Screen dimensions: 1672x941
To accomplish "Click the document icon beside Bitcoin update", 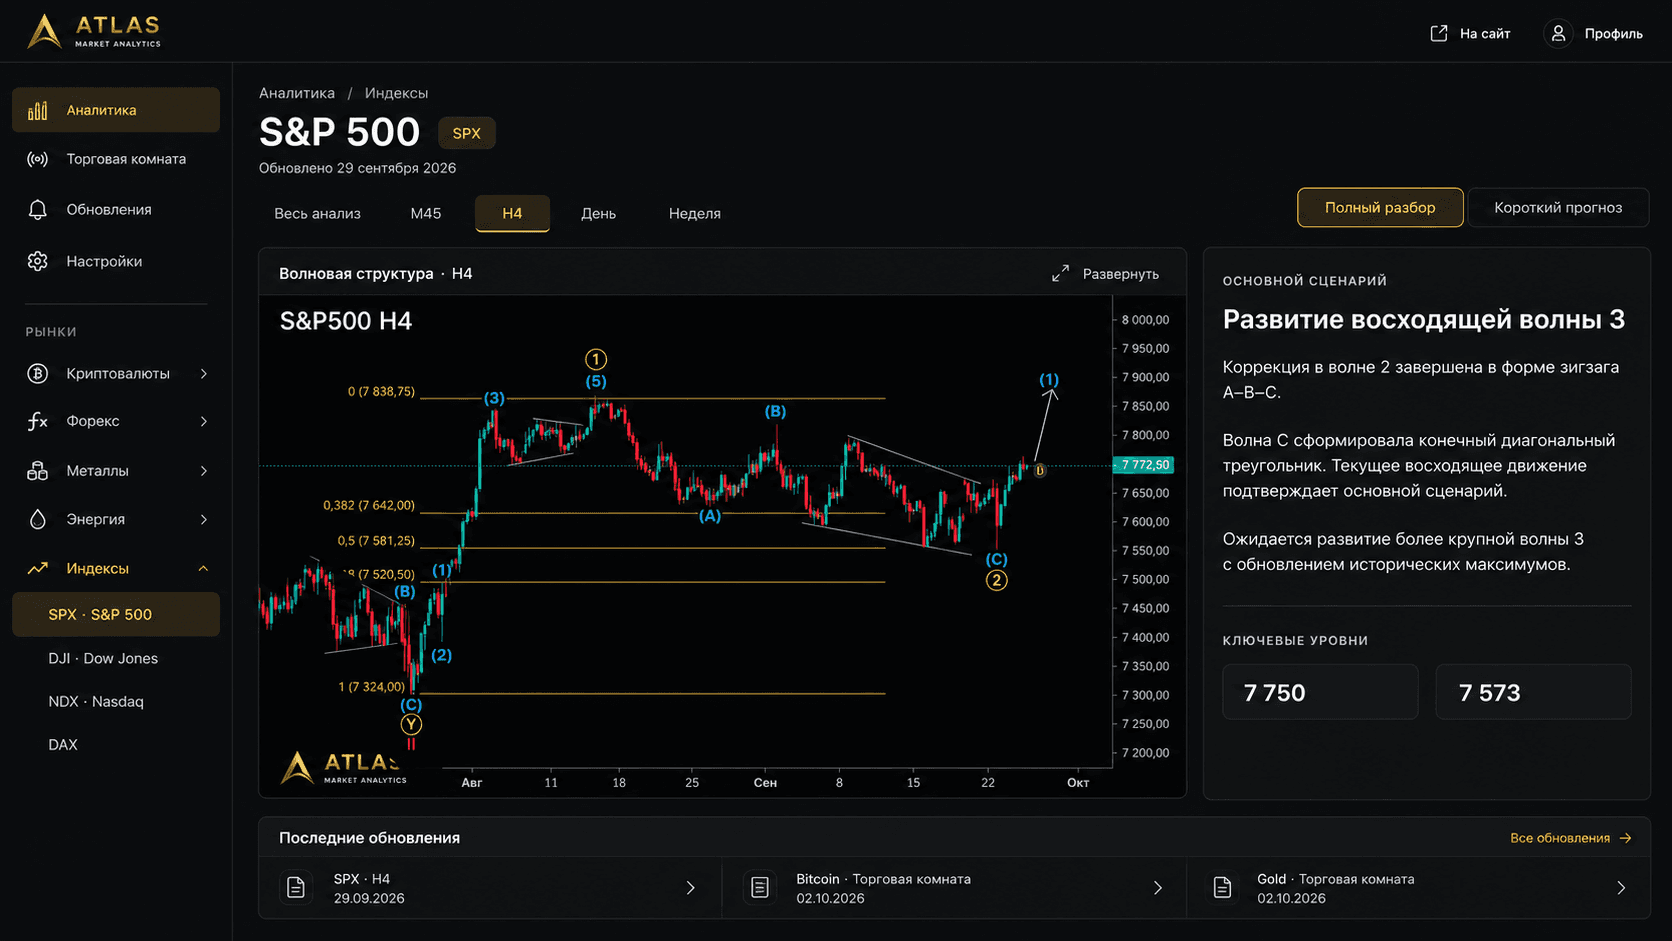I will pyautogui.click(x=760, y=888).
